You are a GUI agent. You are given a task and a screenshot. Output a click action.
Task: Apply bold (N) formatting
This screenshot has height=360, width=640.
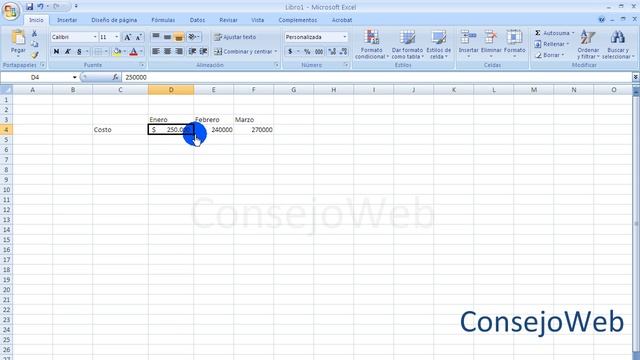56,51
